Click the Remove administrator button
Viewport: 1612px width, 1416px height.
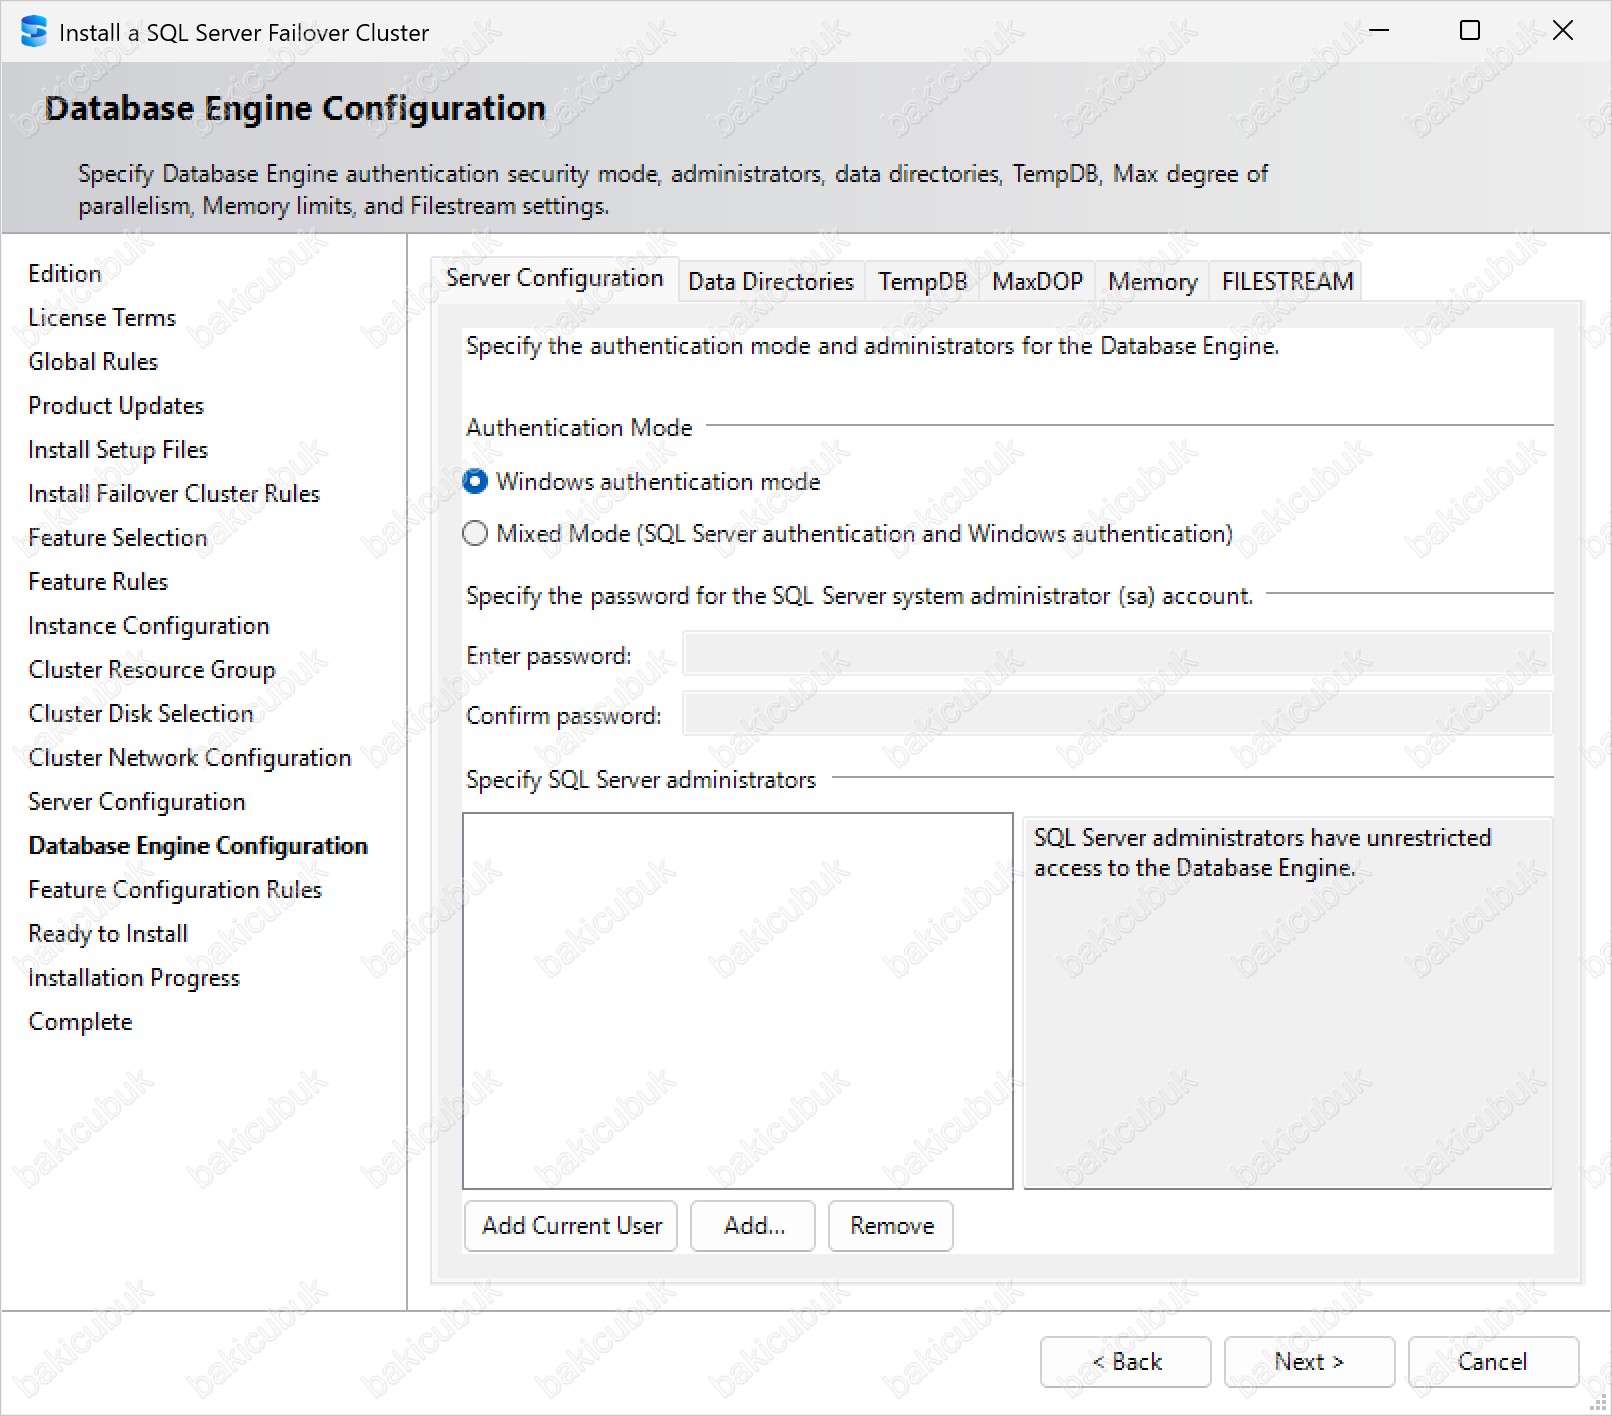(891, 1226)
